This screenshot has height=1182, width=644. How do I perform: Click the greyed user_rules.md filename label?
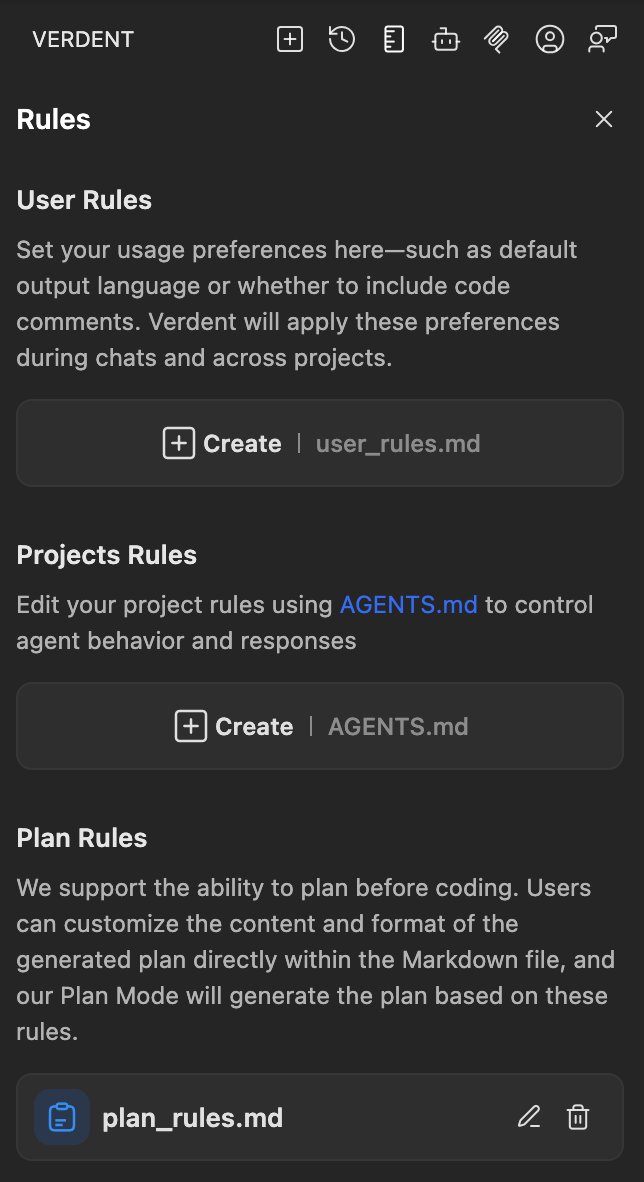coord(398,443)
